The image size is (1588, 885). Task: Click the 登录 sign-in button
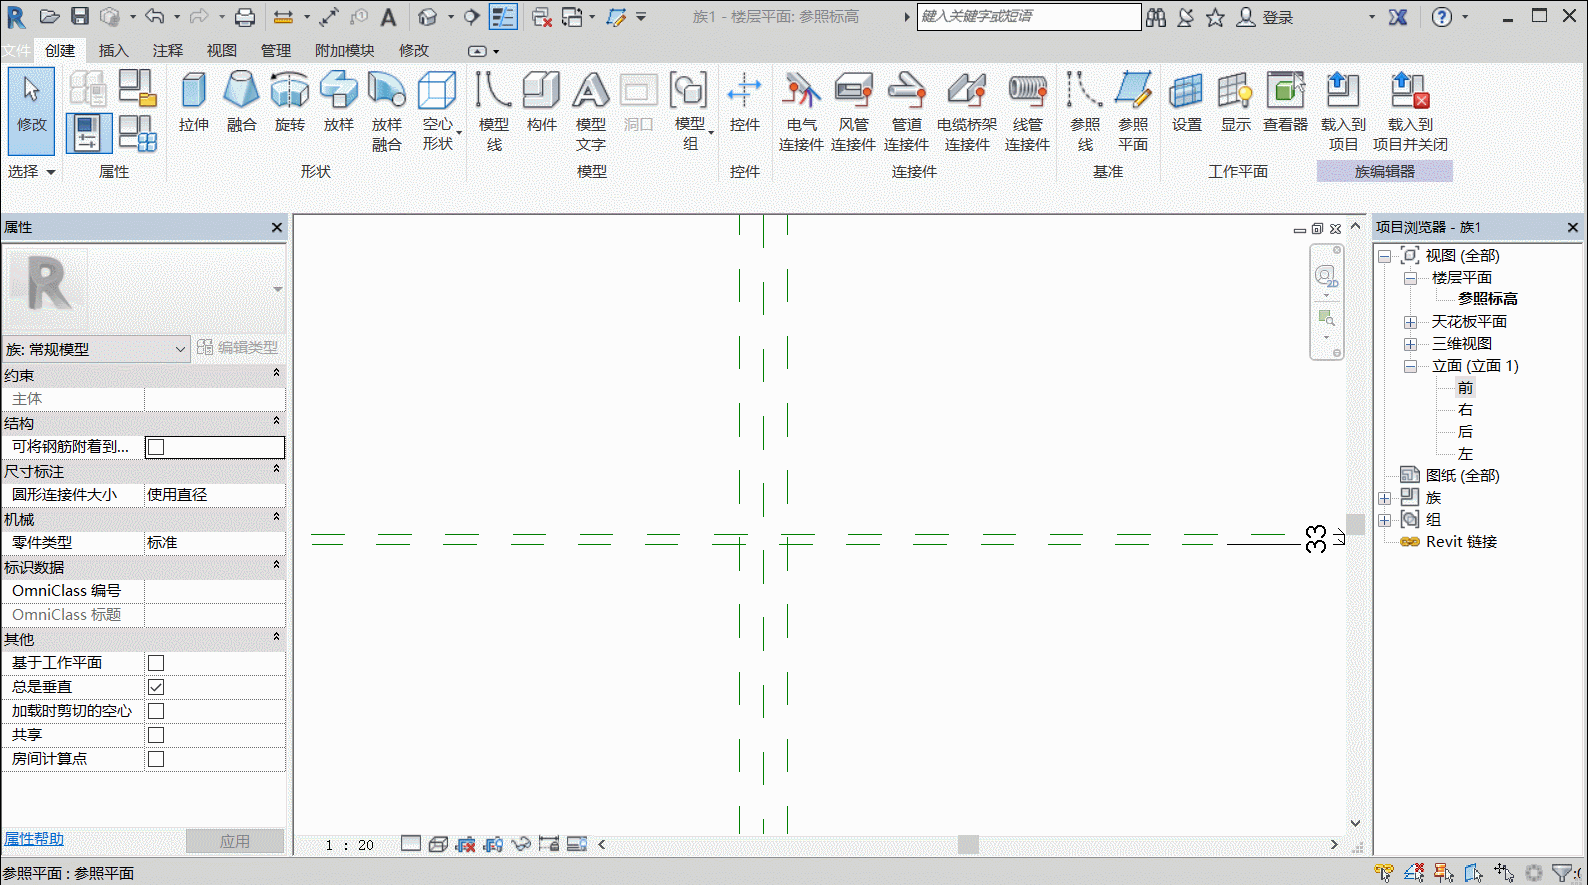[1266, 17]
